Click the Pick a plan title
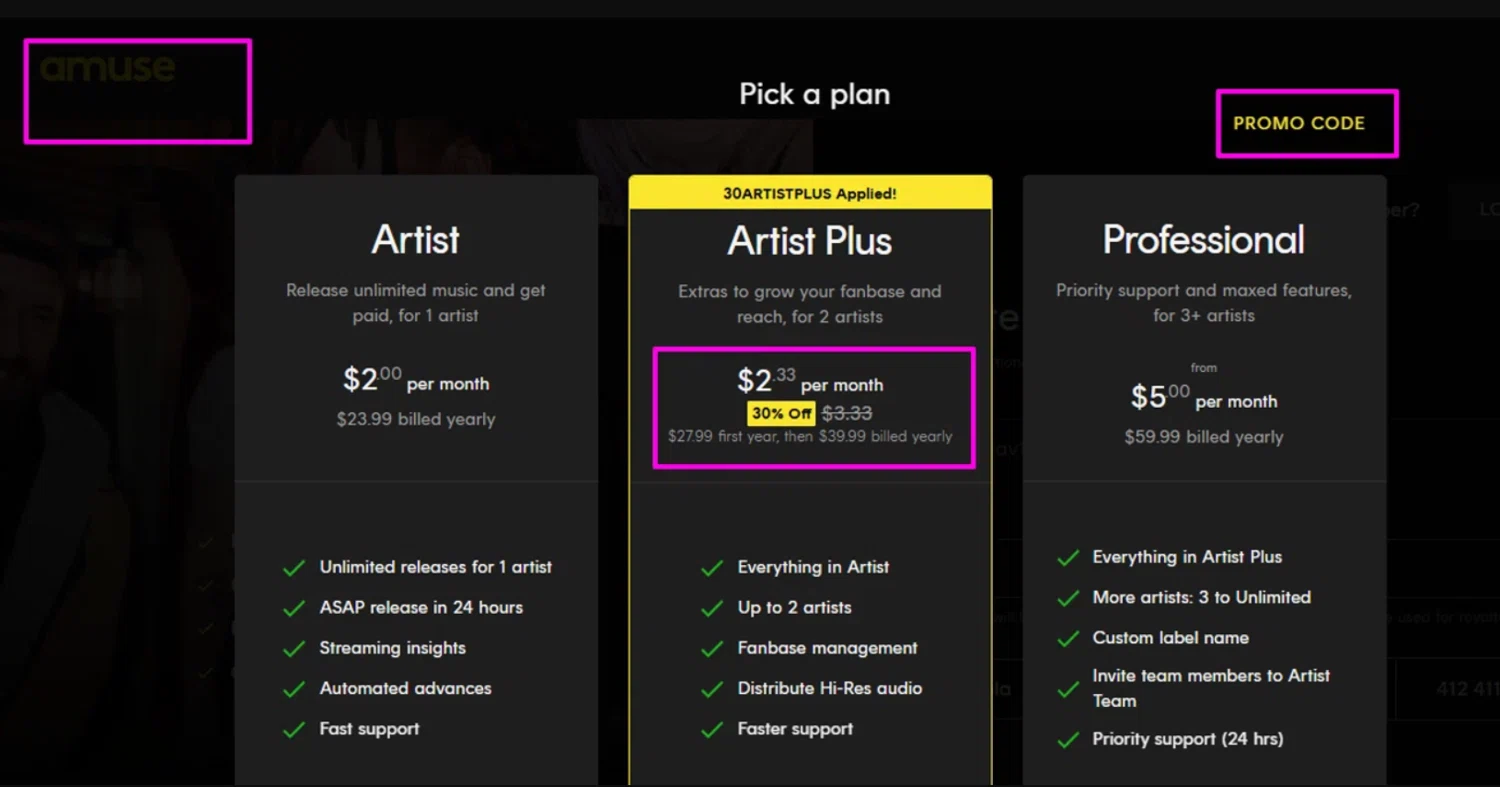The image size is (1500, 787). click(x=814, y=94)
